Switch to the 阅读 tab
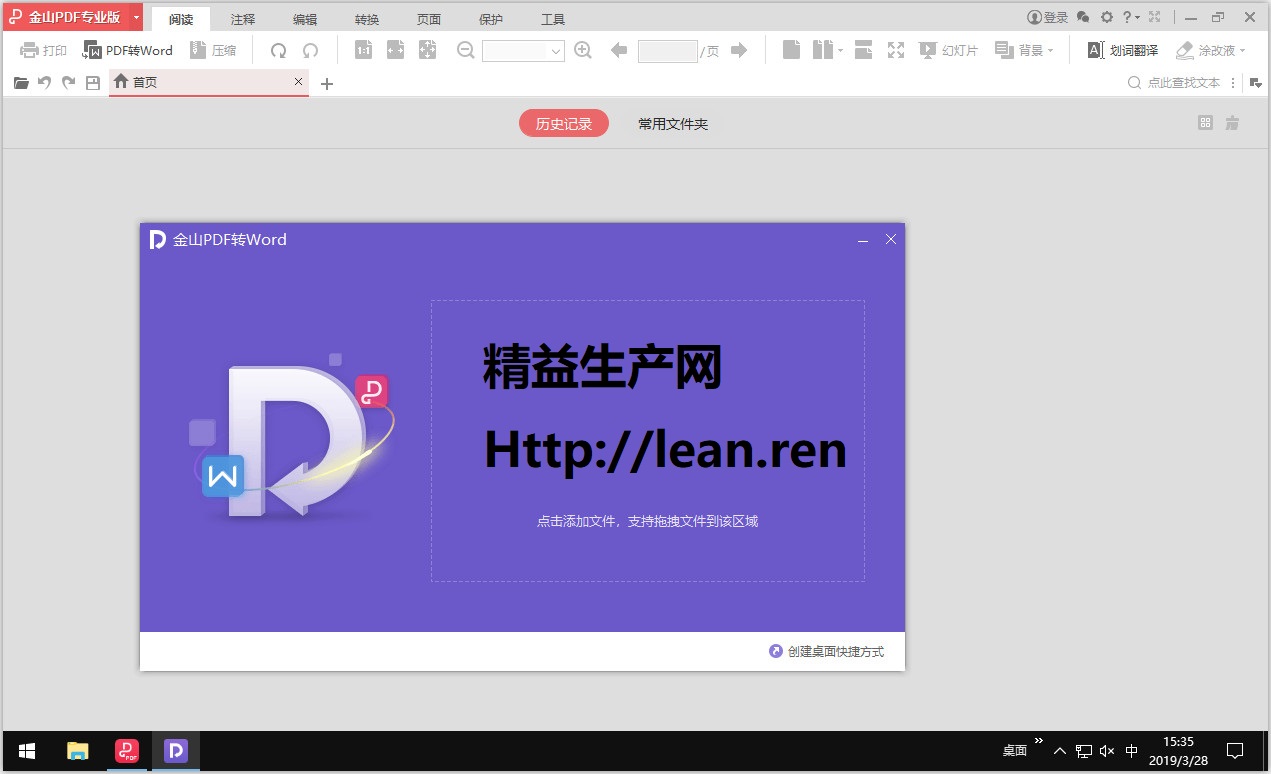This screenshot has width=1271, height=774. coord(181,19)
